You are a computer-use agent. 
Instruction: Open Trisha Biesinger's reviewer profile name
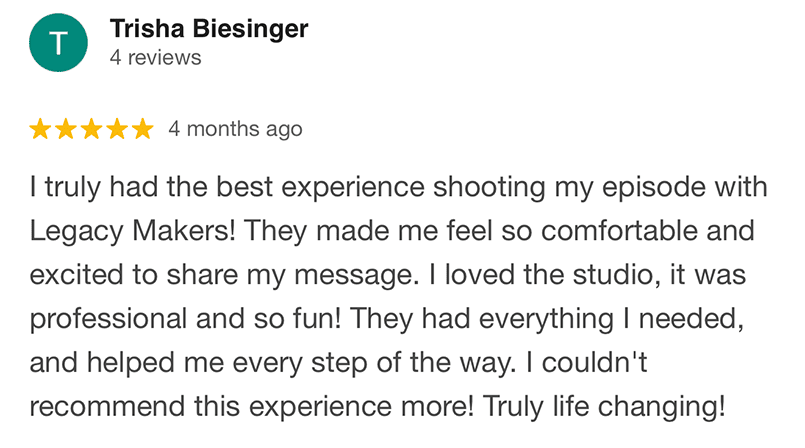209,29
